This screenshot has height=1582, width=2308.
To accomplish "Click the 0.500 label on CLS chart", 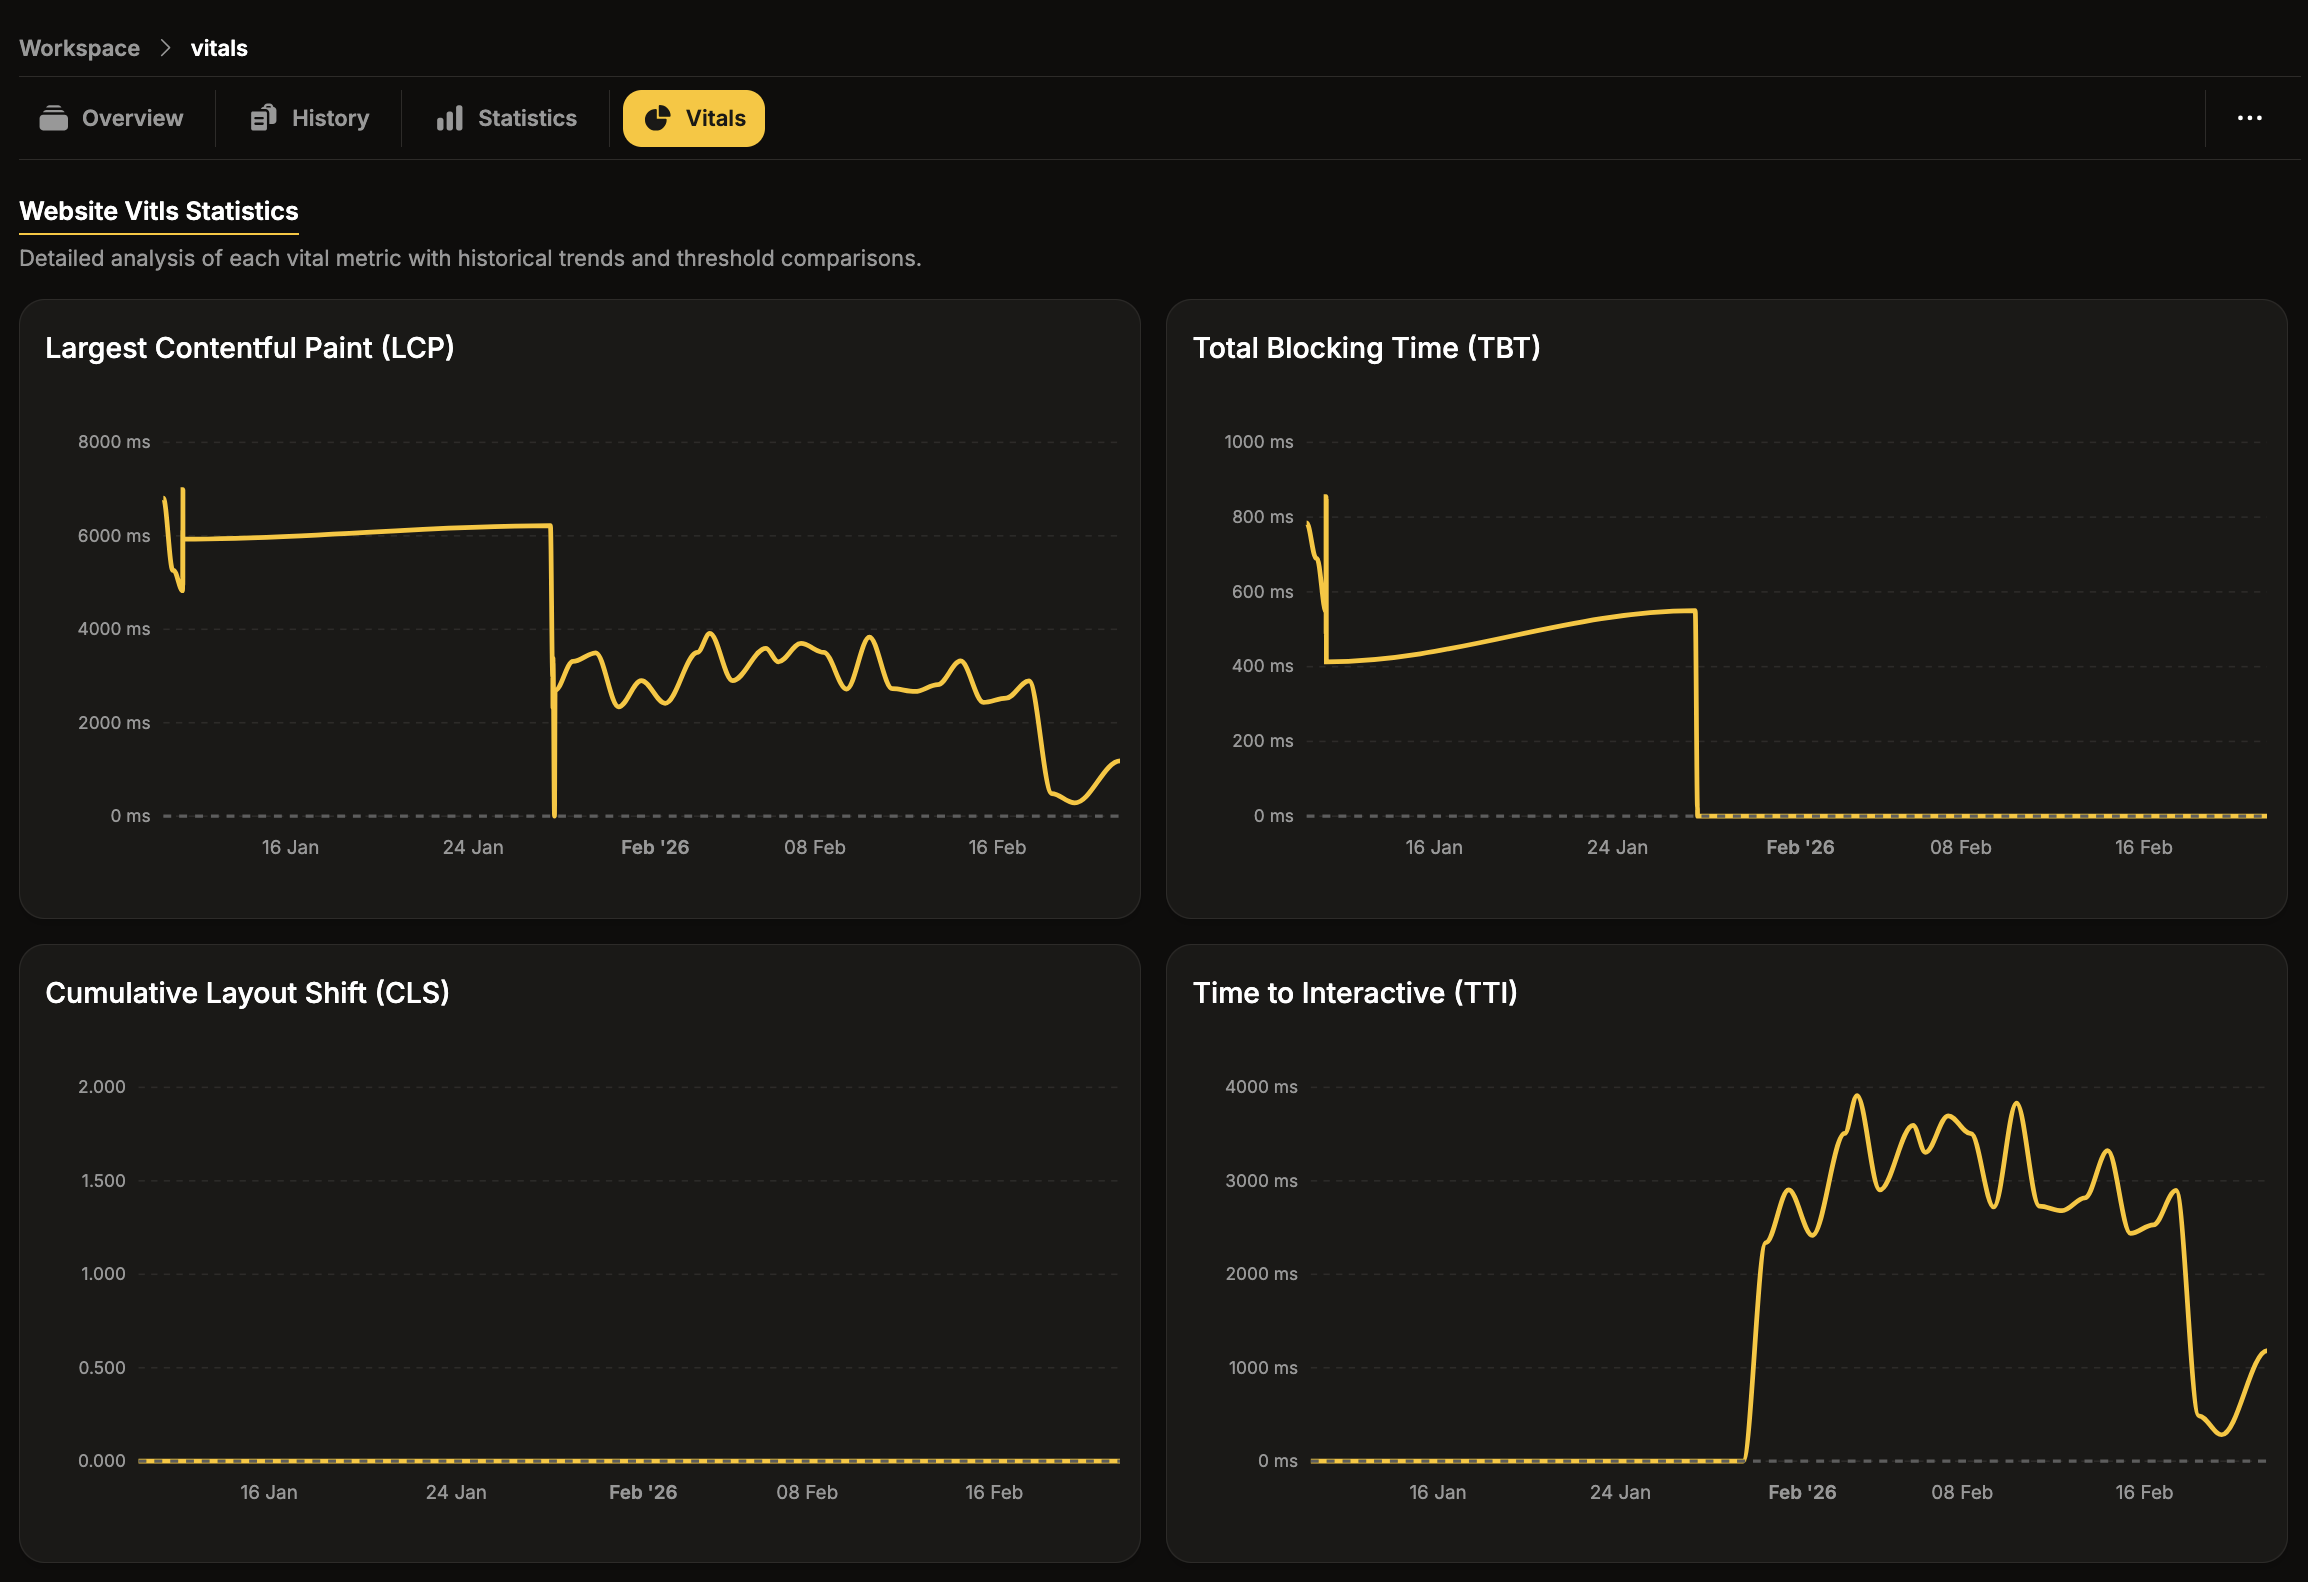I will coord(102,1368).
